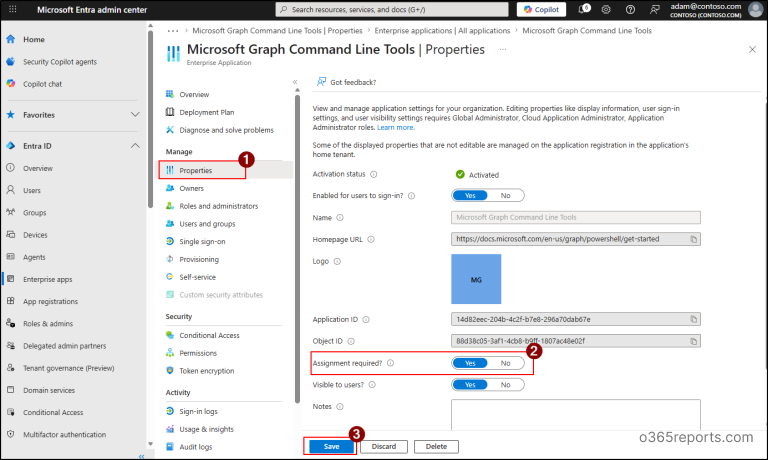Click Got feedback? link
Screen dimensions: 768x460
tap(347, 82)
